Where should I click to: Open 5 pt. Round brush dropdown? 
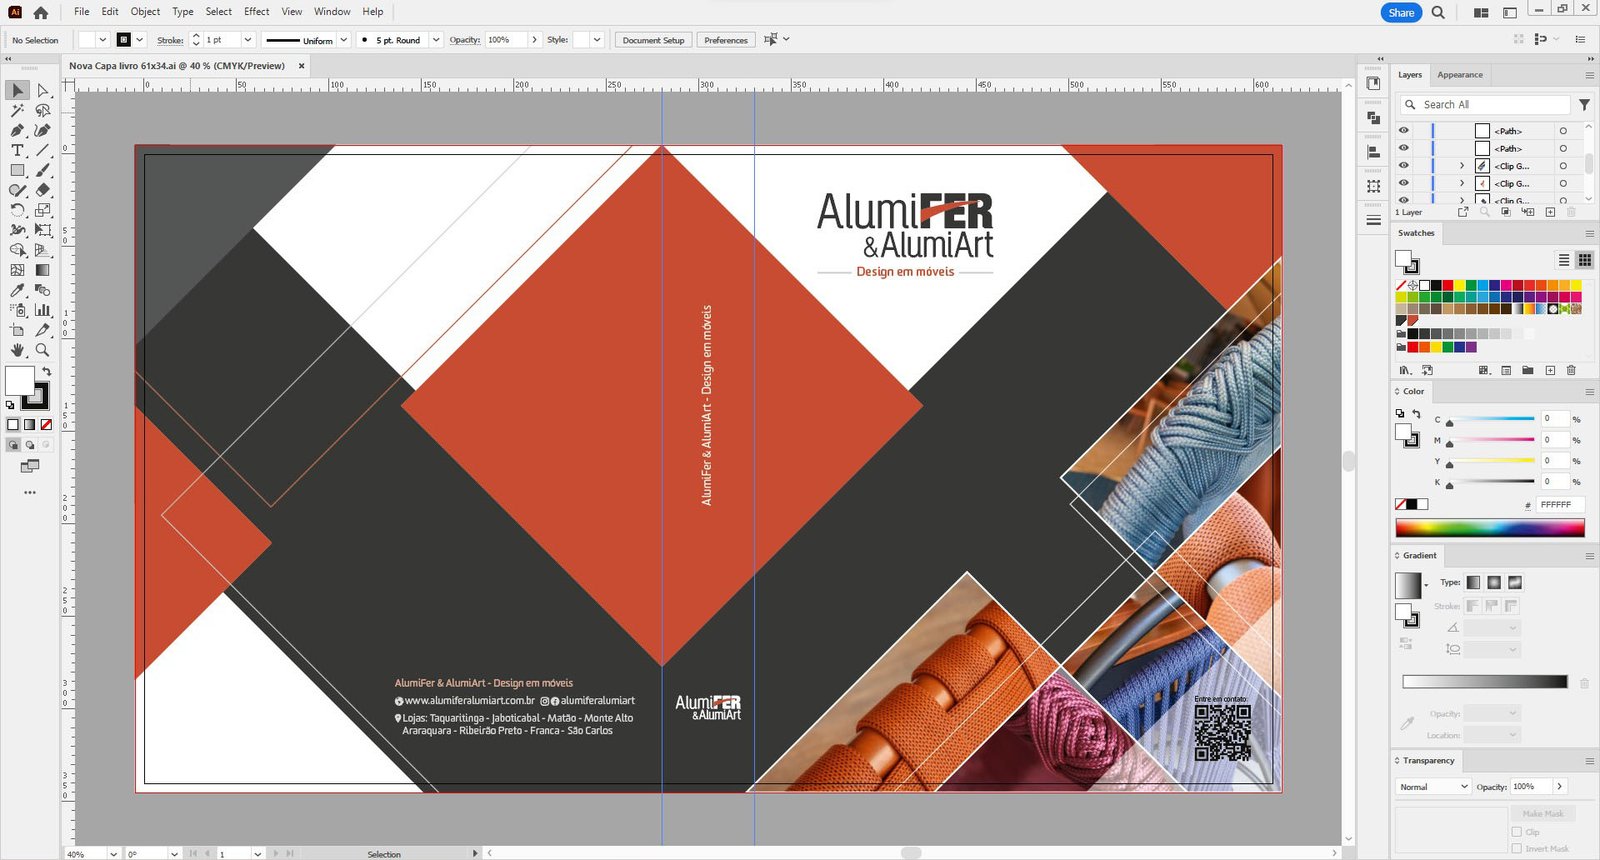pos(436,40)
